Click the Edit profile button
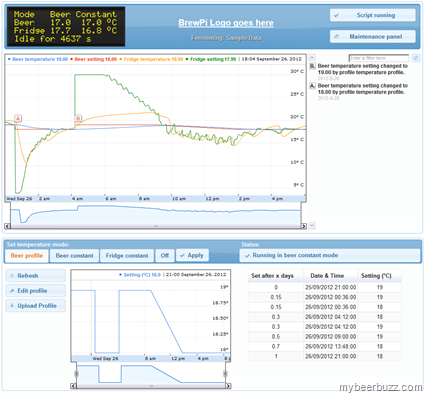Viewport: 426px width, 393px height. pos(35,291)
